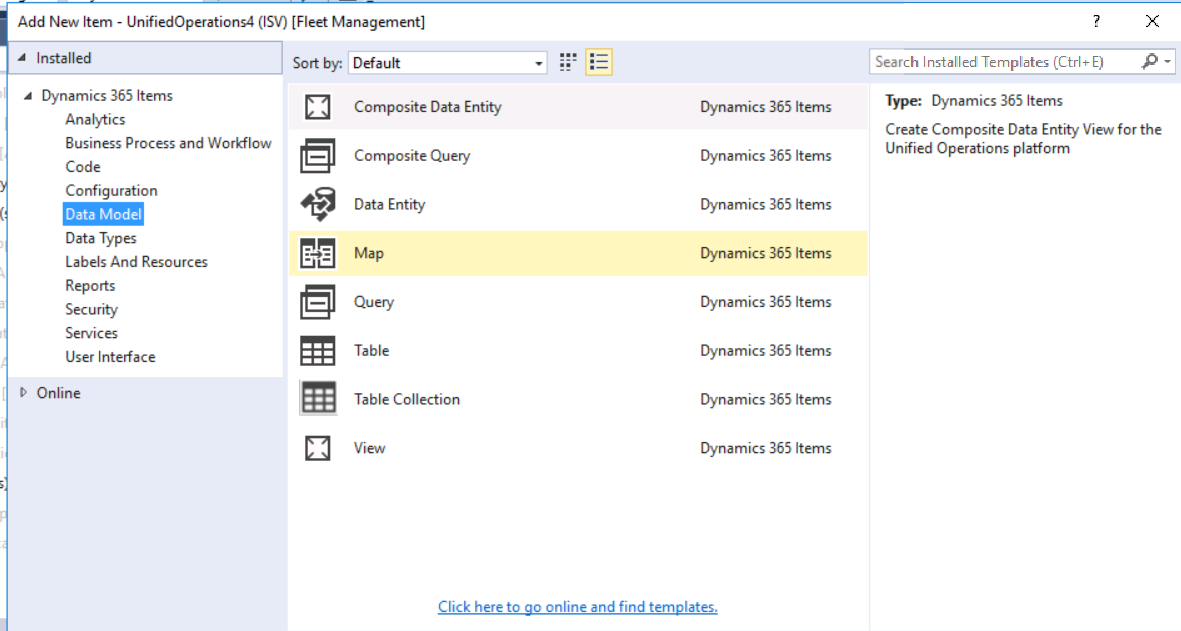Collapse the Installed section arrow
The width and height of the screenshot is (1181, 631).
22,57
